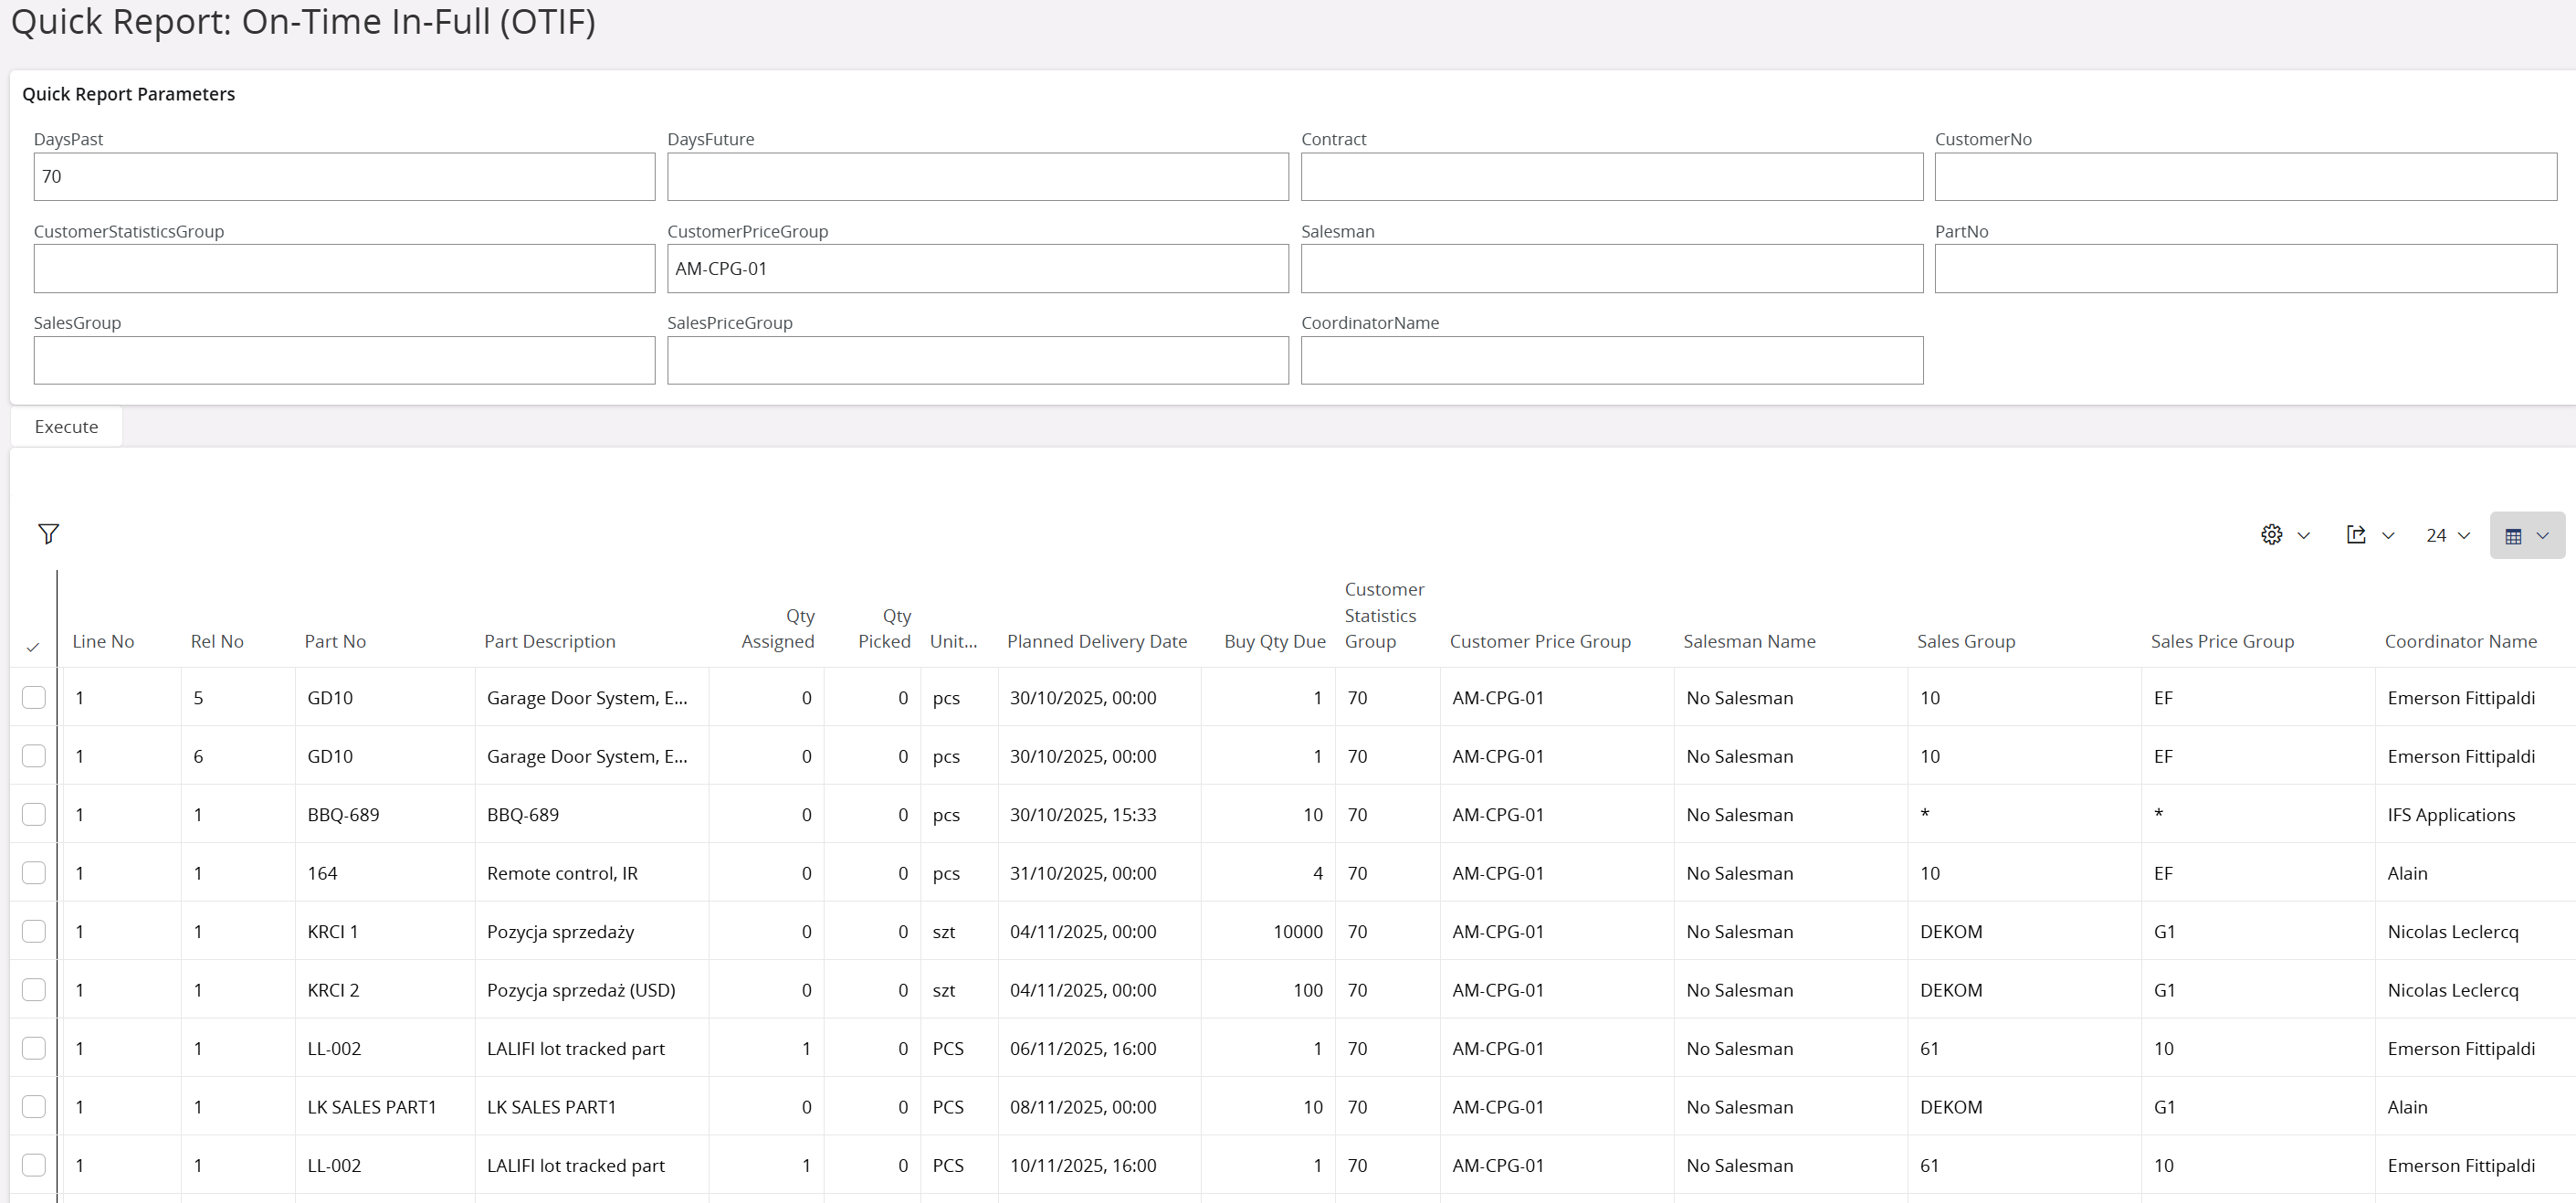Click the Execute tab below the parameters
This screenshot has height=1203, width=2576.
click(x=65, y=426)
